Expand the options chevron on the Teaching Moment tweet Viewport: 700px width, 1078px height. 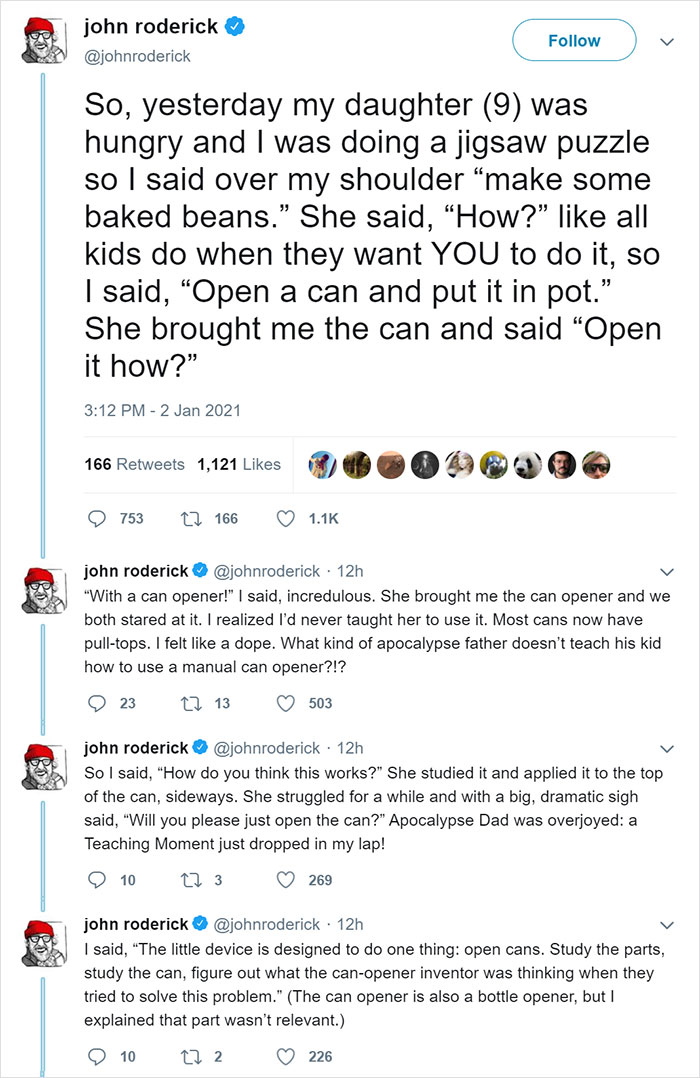tap(667, 747)
